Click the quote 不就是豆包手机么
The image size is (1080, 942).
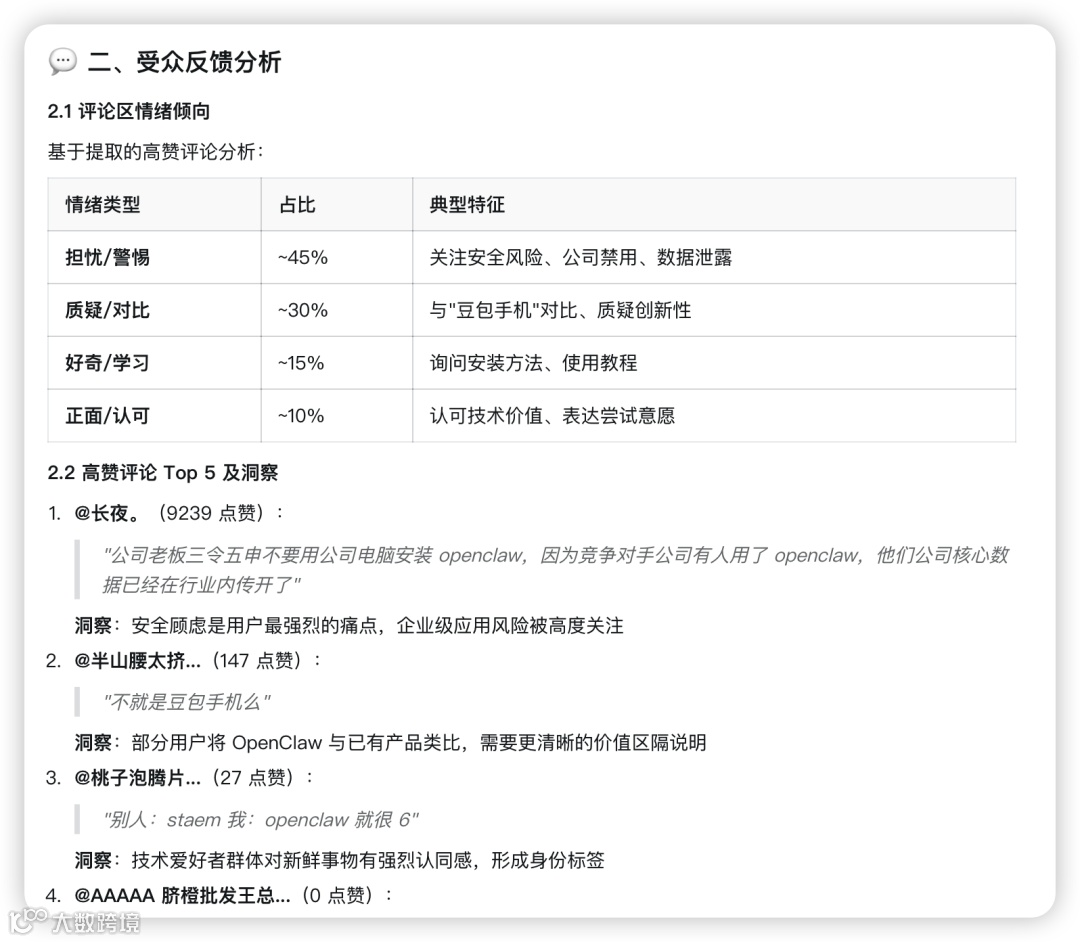(187, 702)
